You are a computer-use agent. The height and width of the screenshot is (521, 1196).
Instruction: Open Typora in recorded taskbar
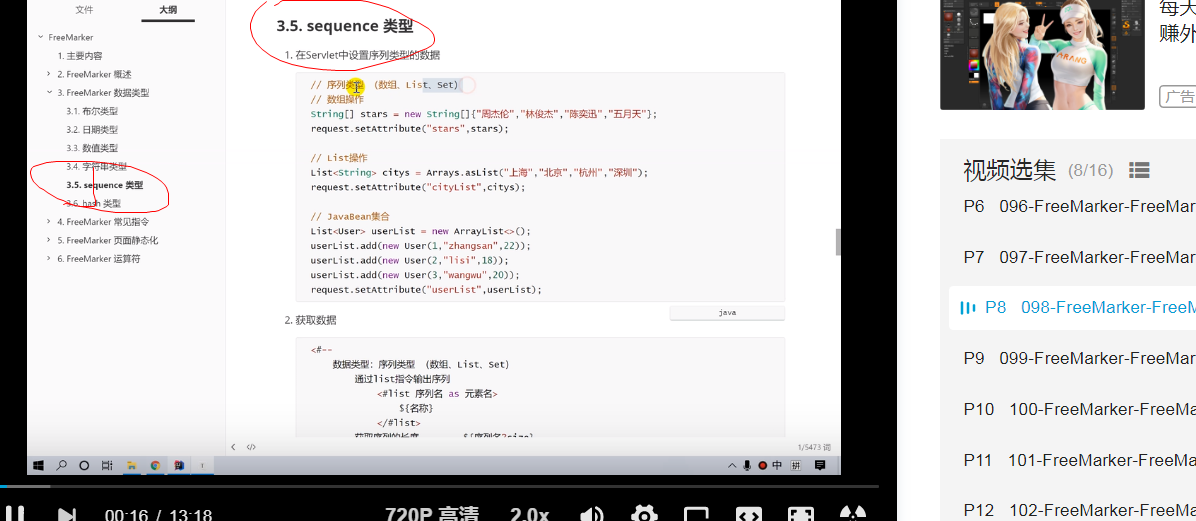pos(202,465)
